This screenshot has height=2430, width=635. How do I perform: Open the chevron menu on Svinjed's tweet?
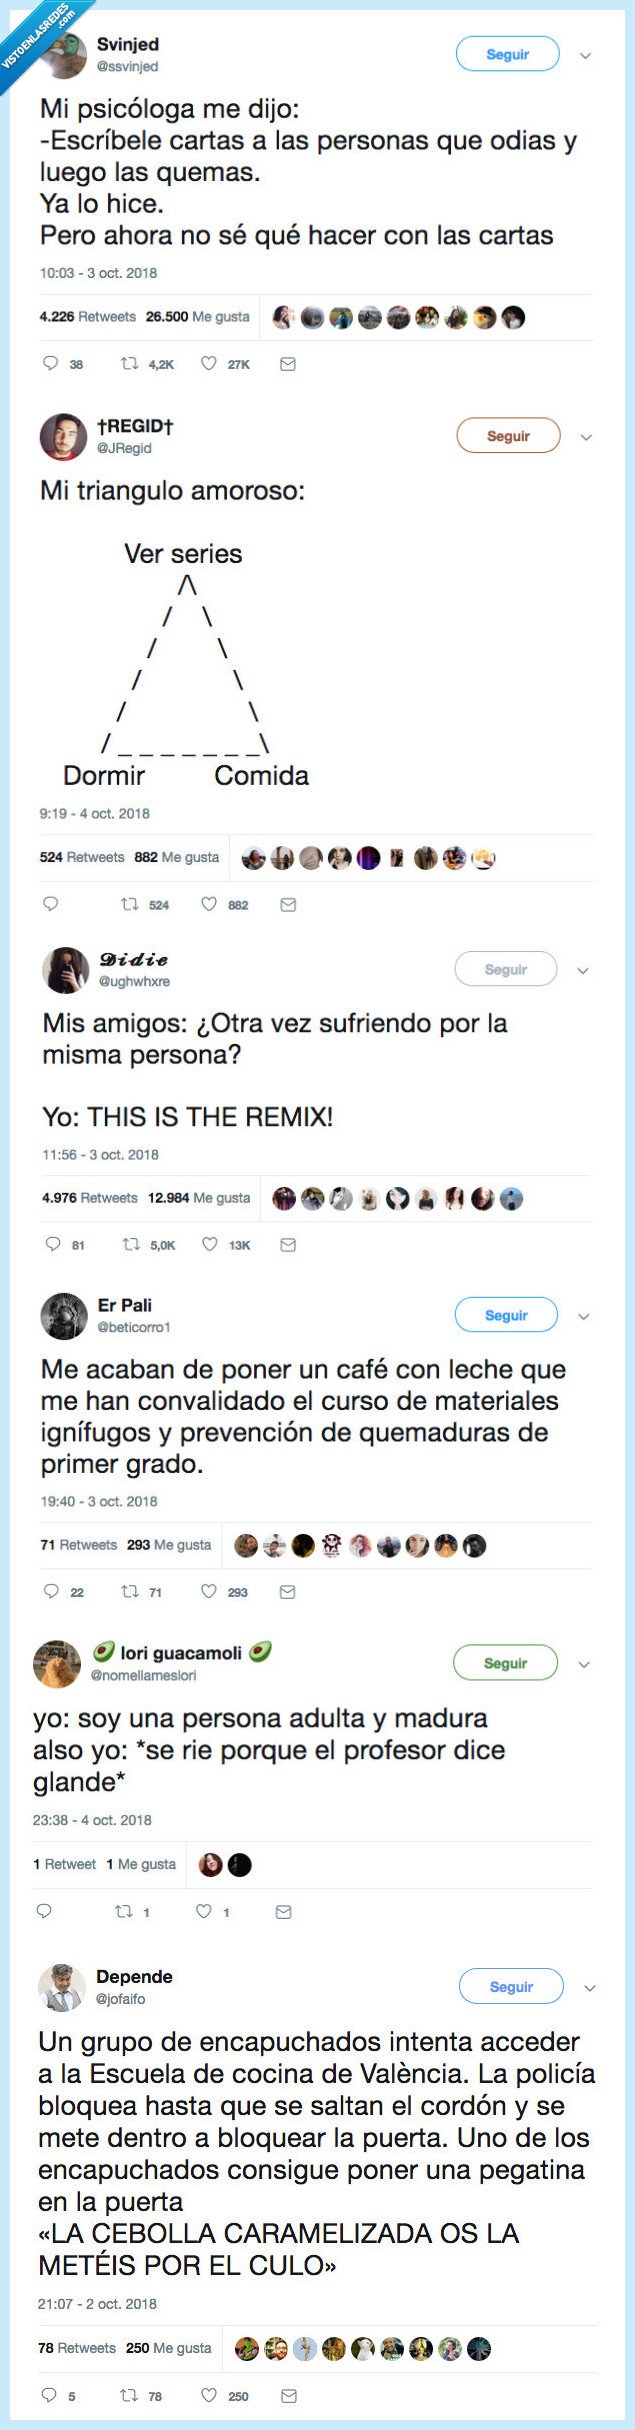click(x=586, y=56)
